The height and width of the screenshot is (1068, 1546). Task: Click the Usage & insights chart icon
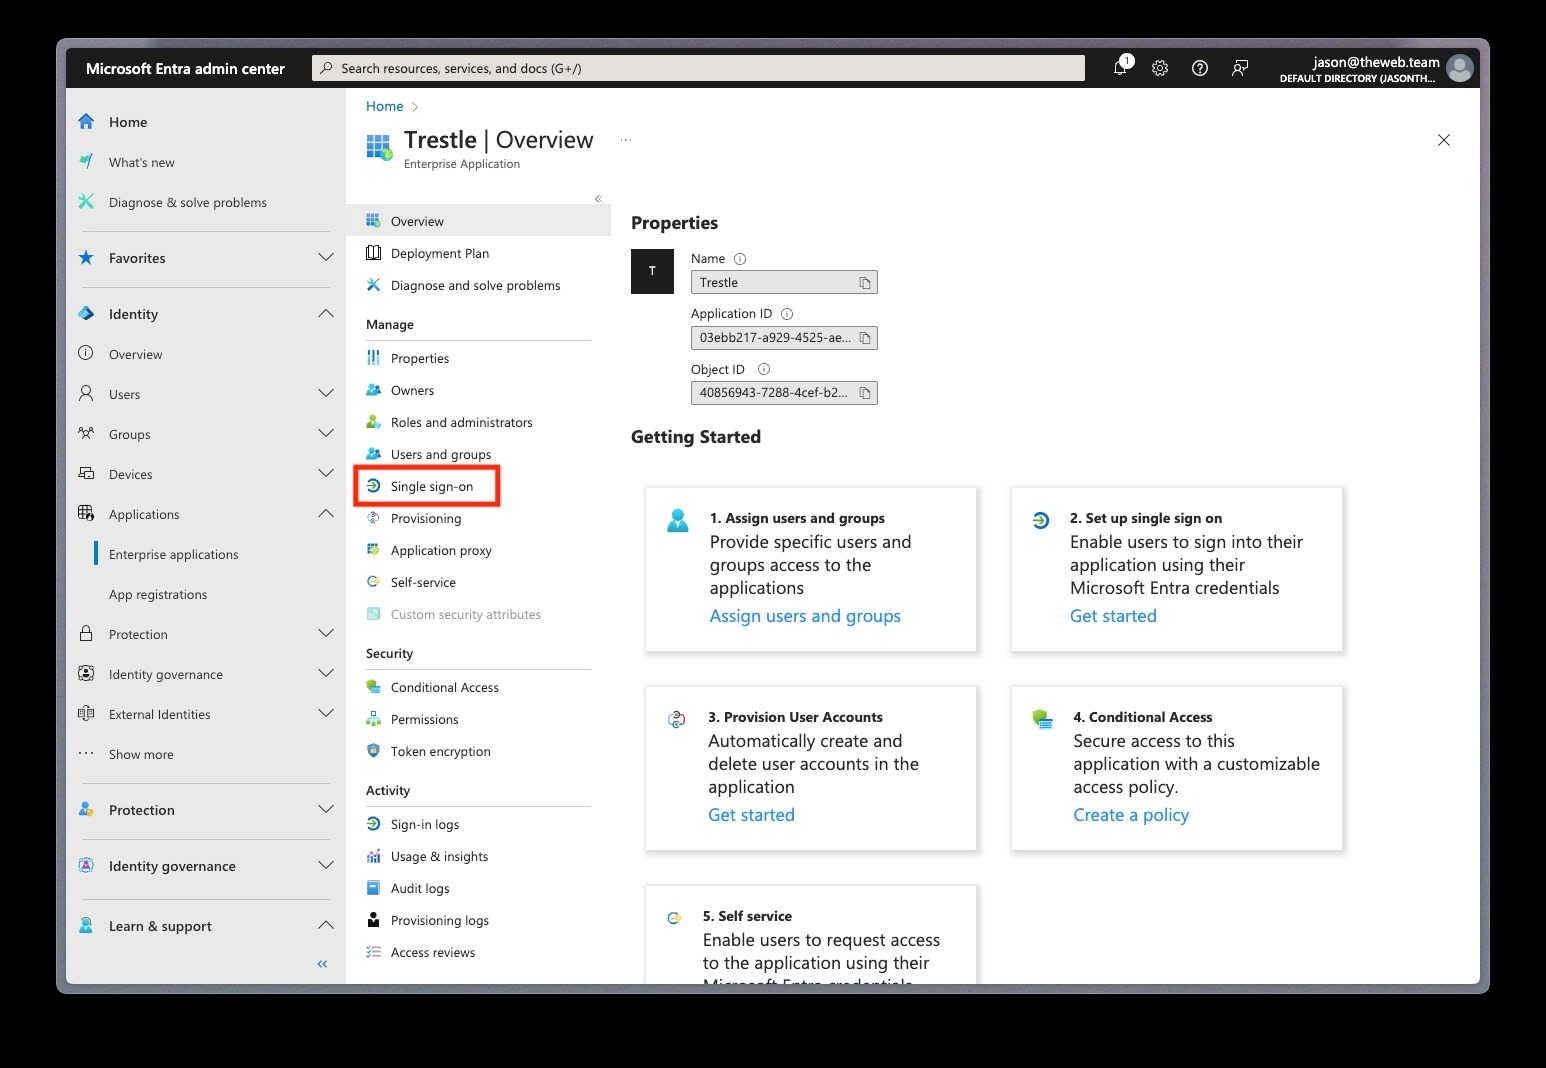(x=373, y=856)
